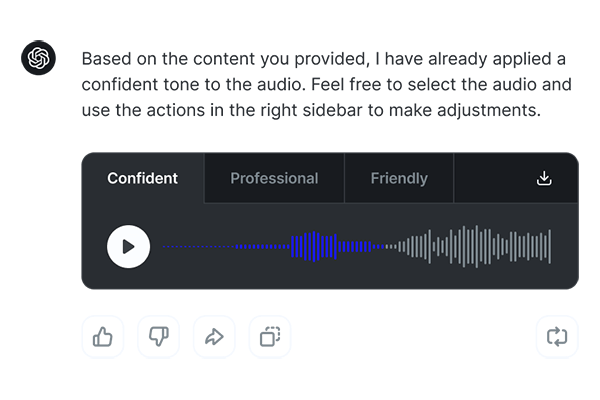The width and height of the screenshot is (600, 400).
Task: Like the response with thumbs up
Action: (x=102, y=337)
